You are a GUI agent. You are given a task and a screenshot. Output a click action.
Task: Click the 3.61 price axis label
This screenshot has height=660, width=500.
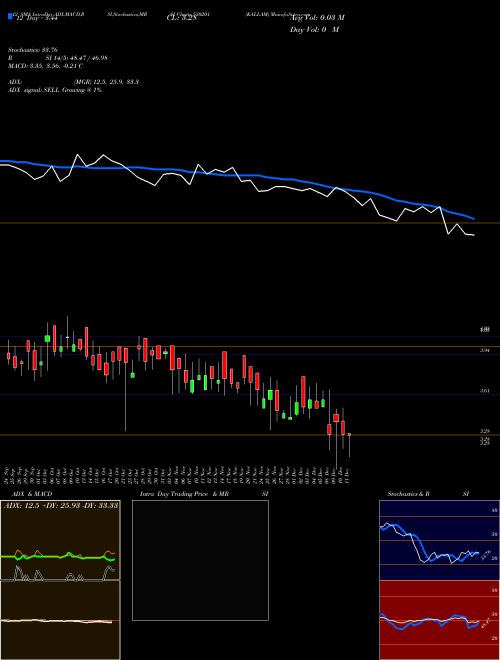485,391
